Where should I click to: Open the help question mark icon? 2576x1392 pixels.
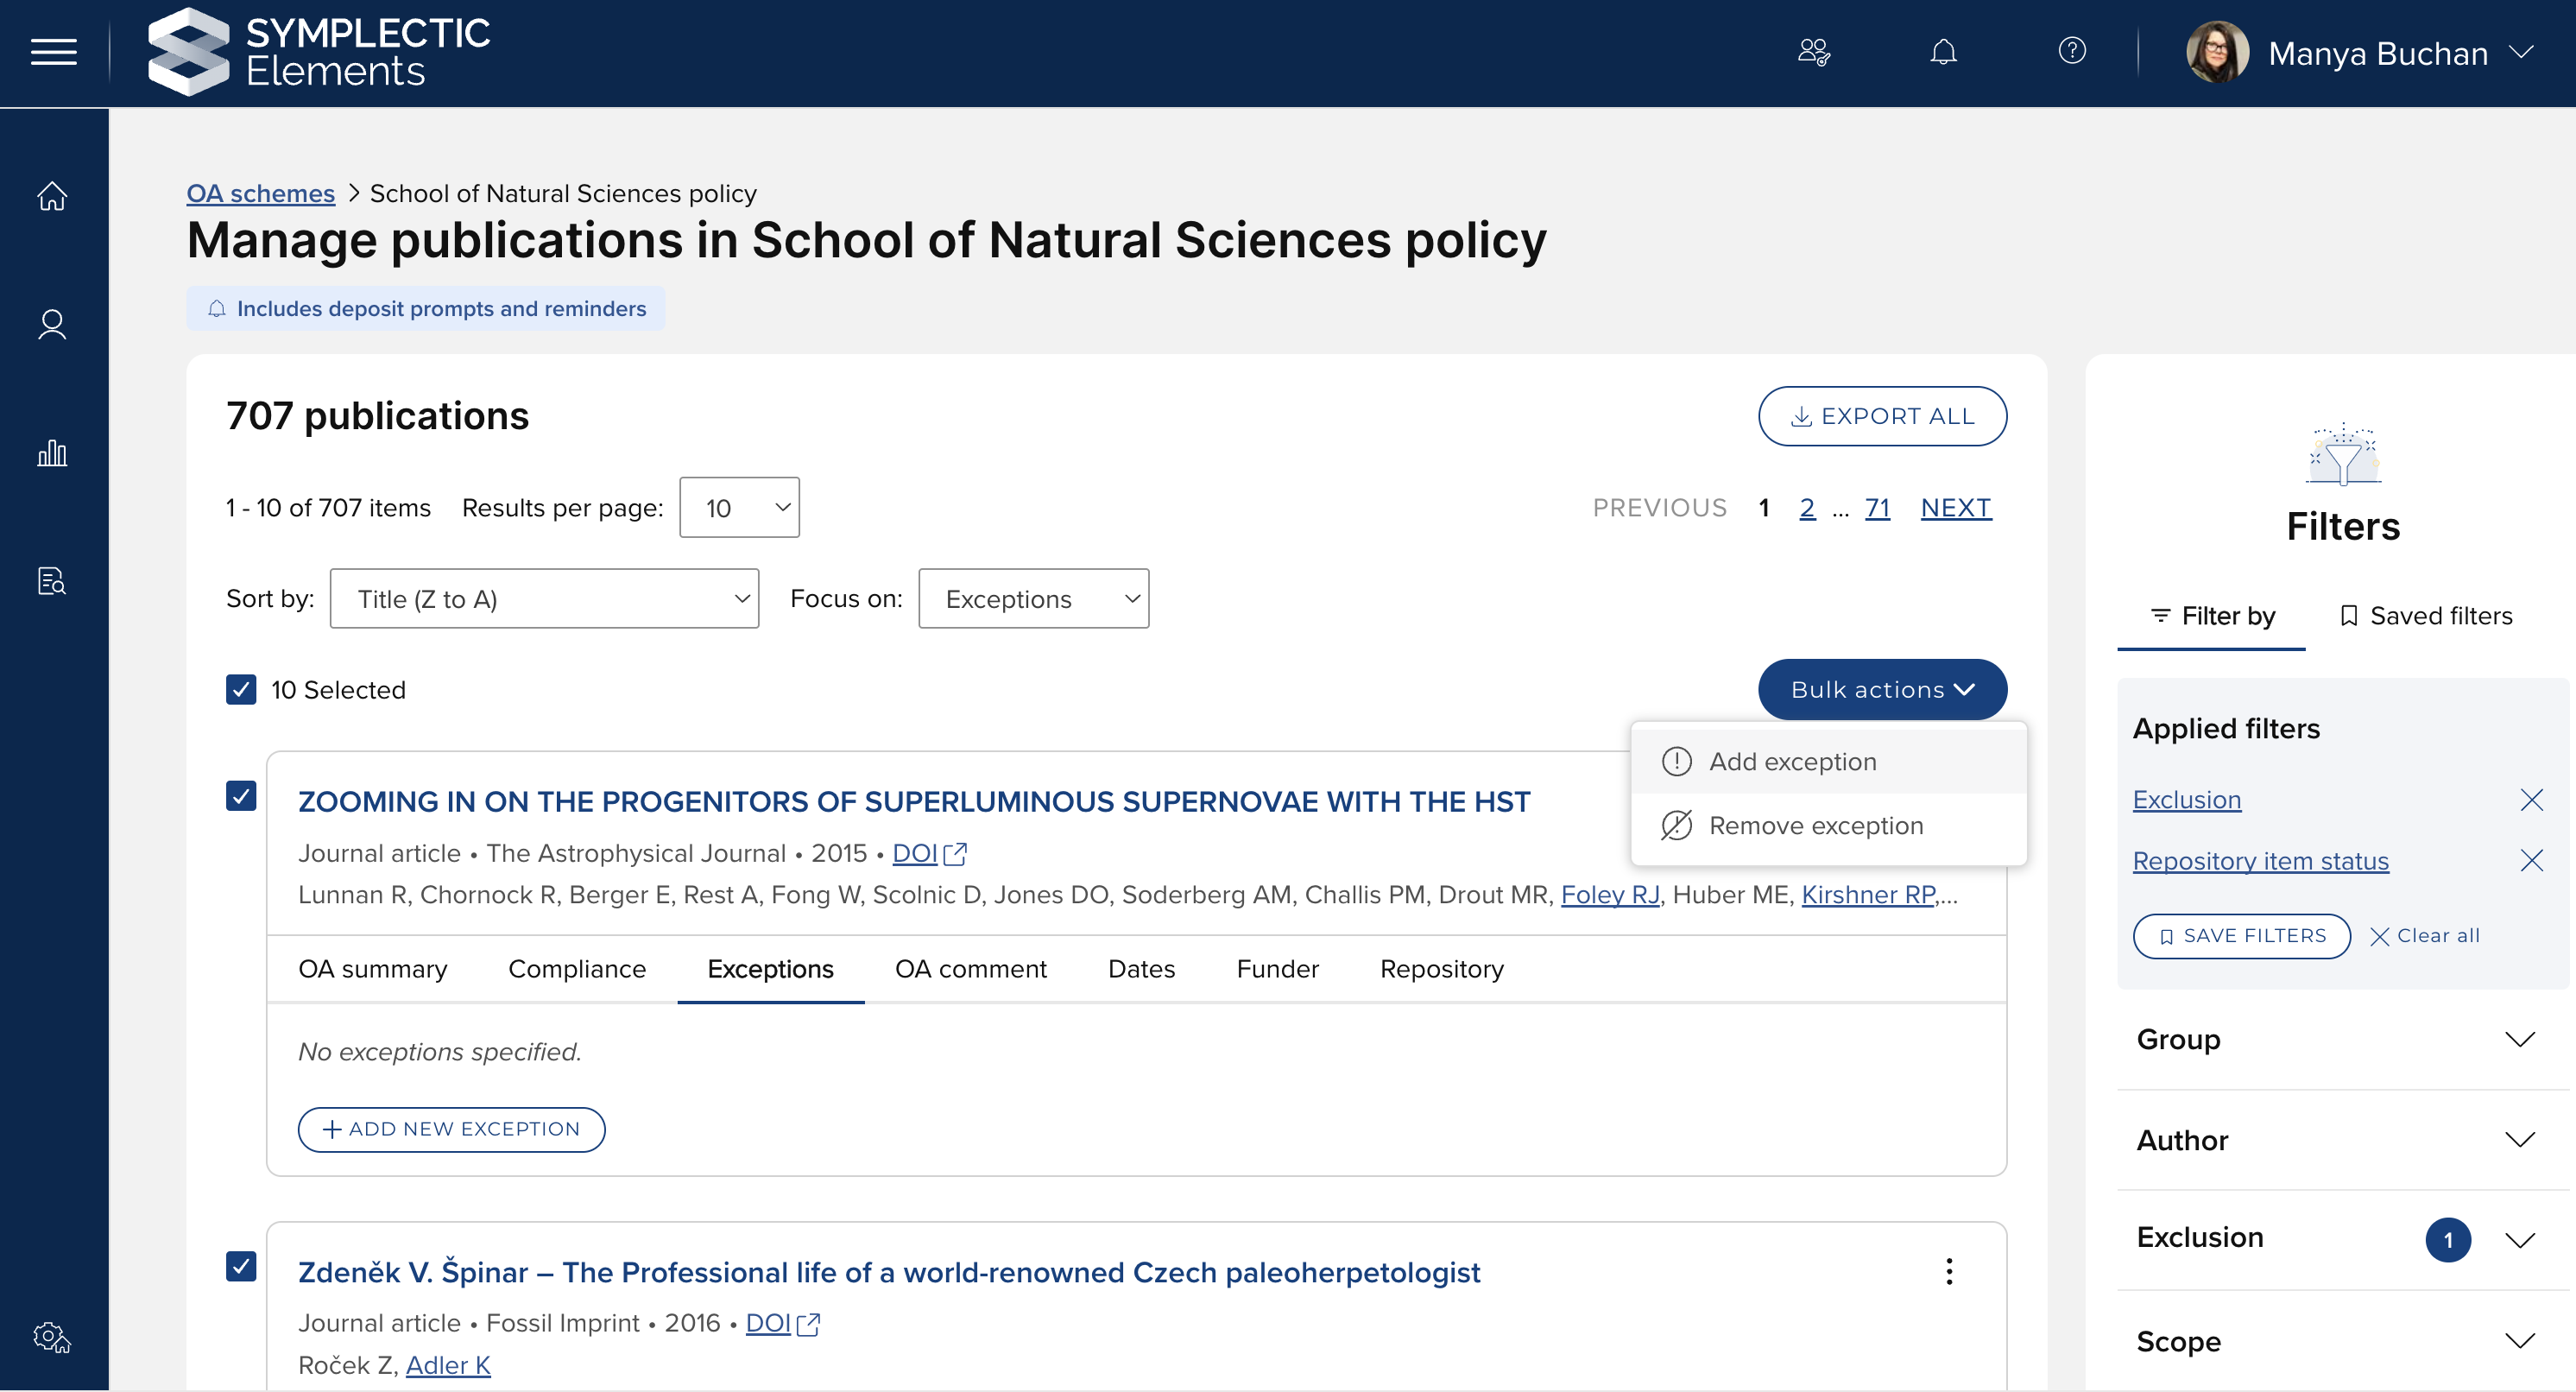[x=2071, y=51]
